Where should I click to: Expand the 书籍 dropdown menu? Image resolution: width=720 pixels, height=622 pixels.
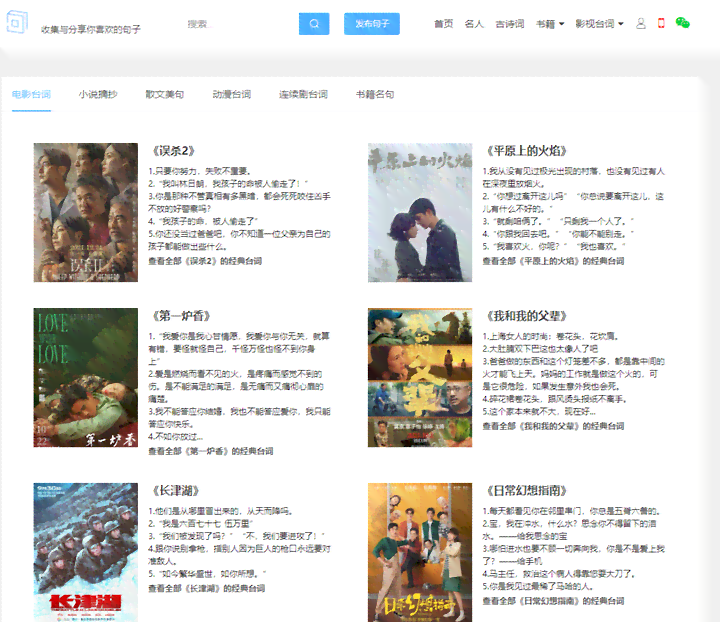(x=550, y=24)
